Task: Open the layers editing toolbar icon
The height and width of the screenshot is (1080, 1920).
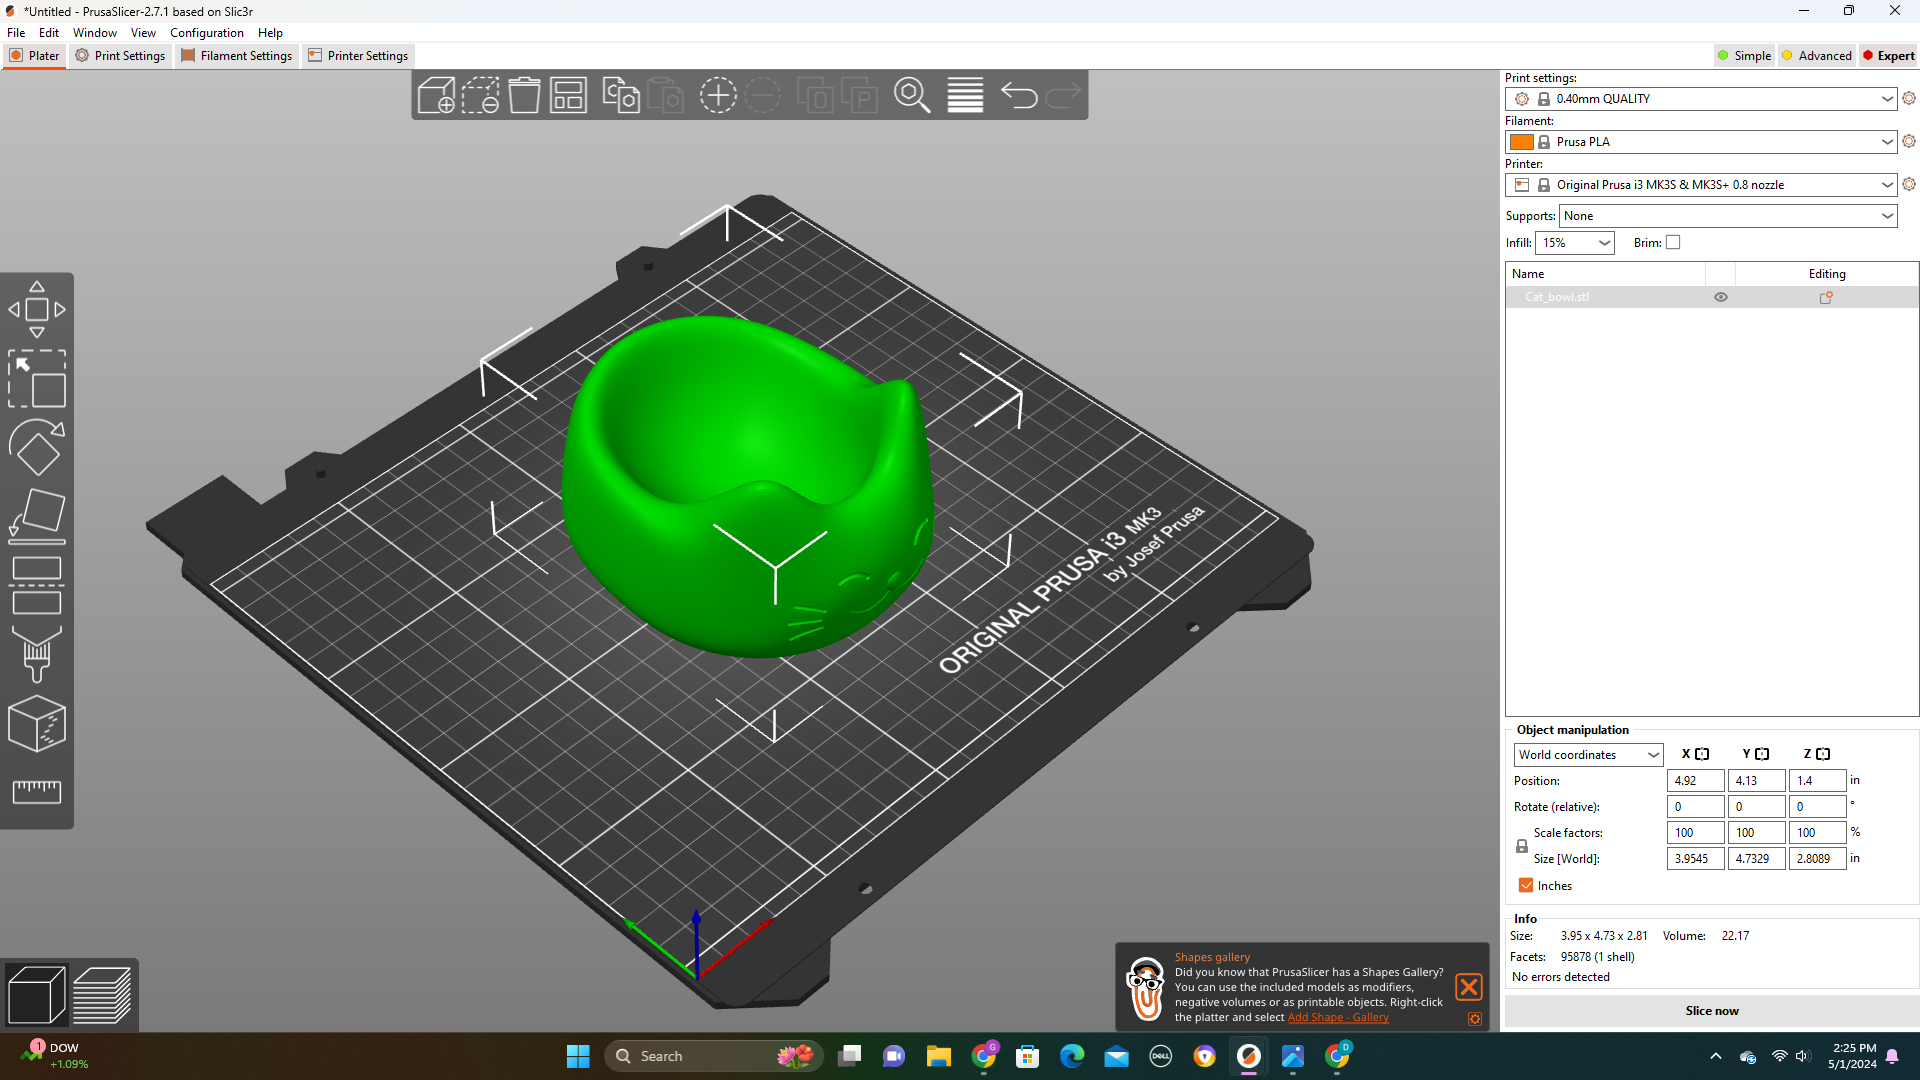Action: pyautogui.click(x=965, y=95)
